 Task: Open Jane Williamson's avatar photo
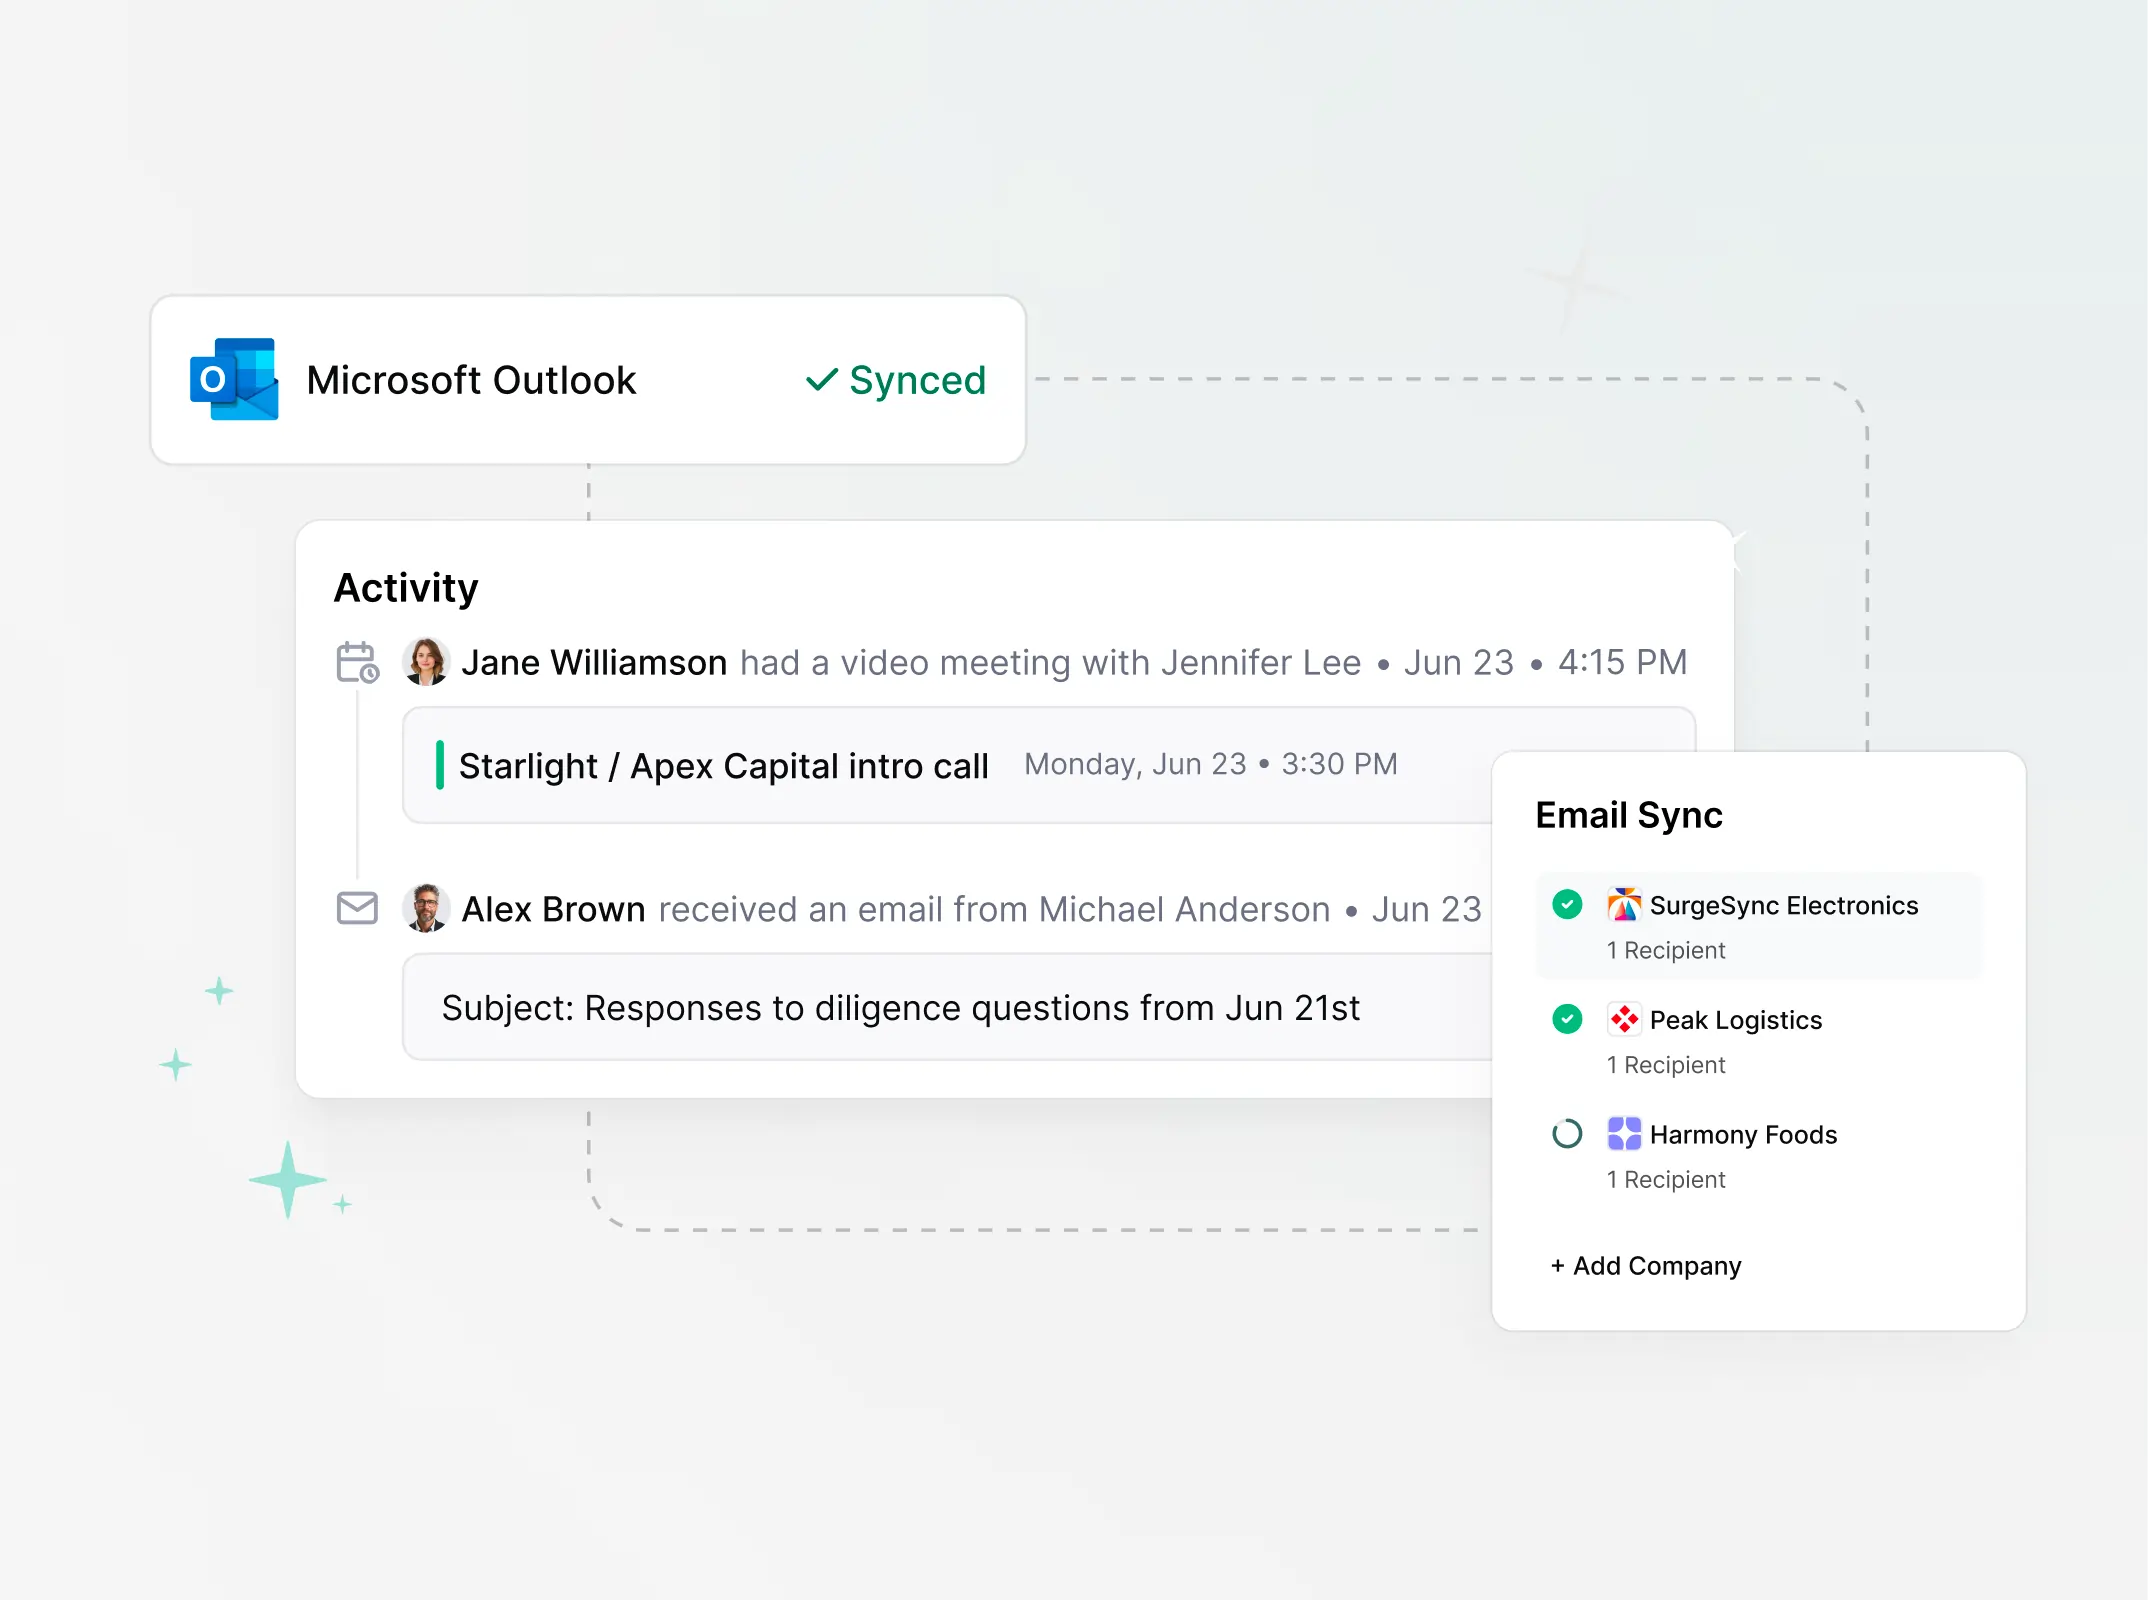(427, 662)
